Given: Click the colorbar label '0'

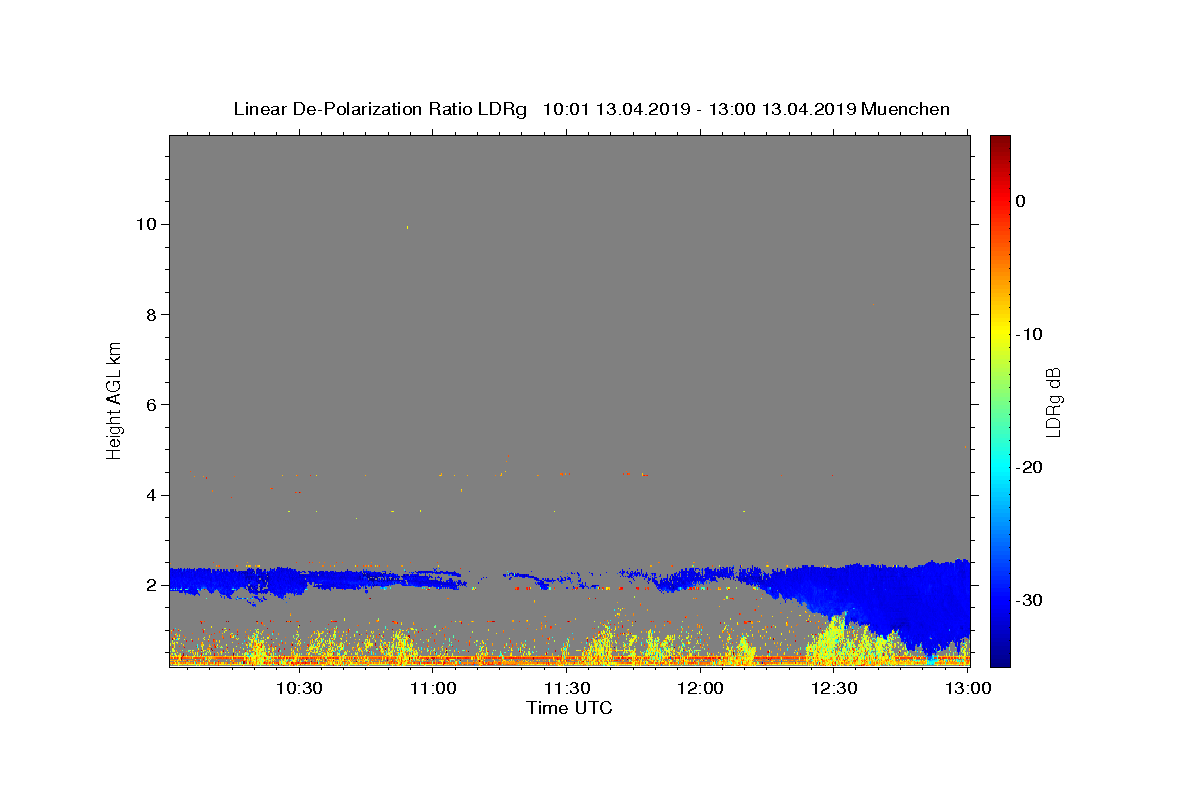Looking at the screenshot, I should 1021,201.
